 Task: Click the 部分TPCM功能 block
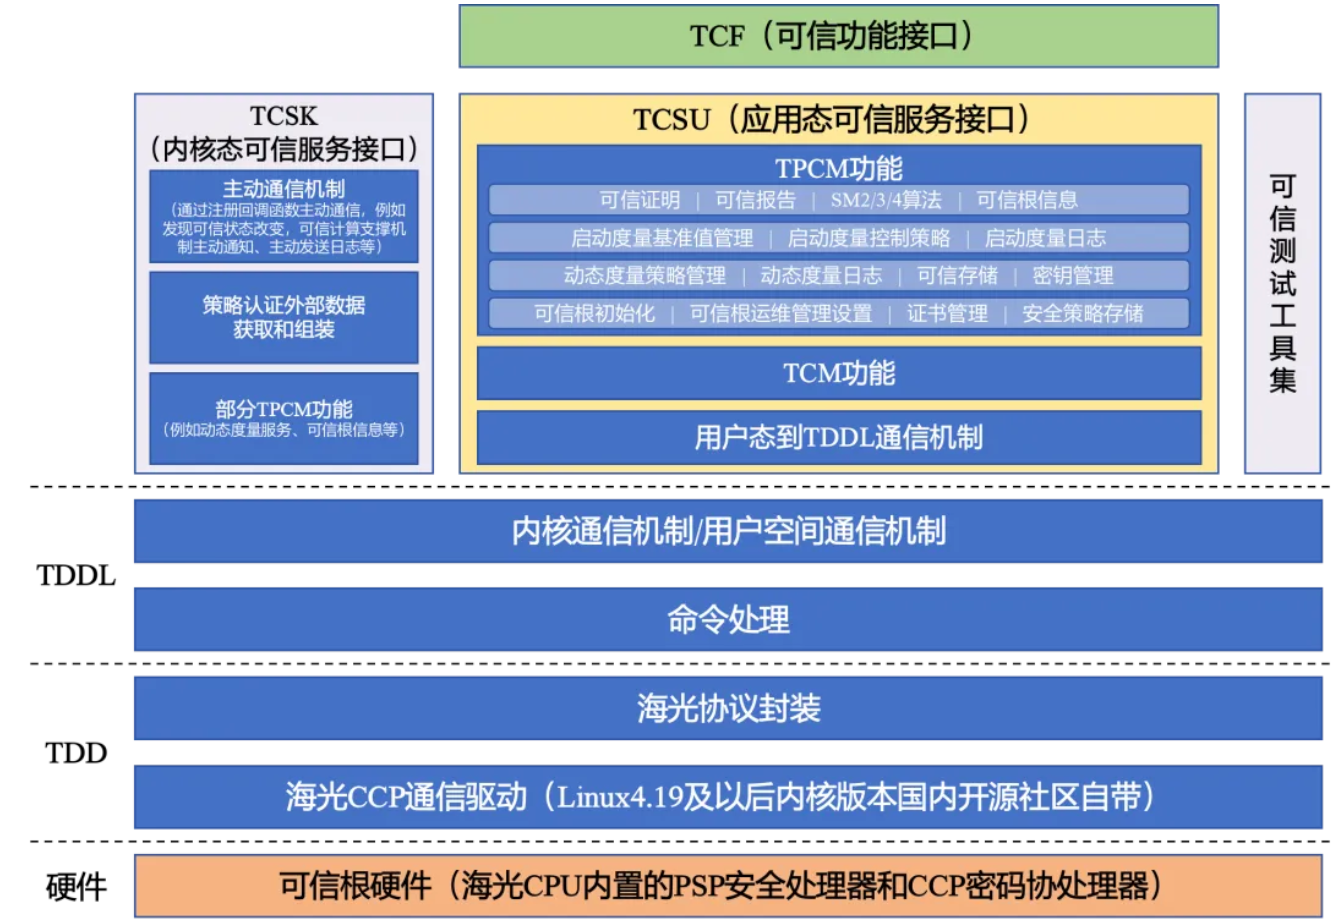click(284, 418)
